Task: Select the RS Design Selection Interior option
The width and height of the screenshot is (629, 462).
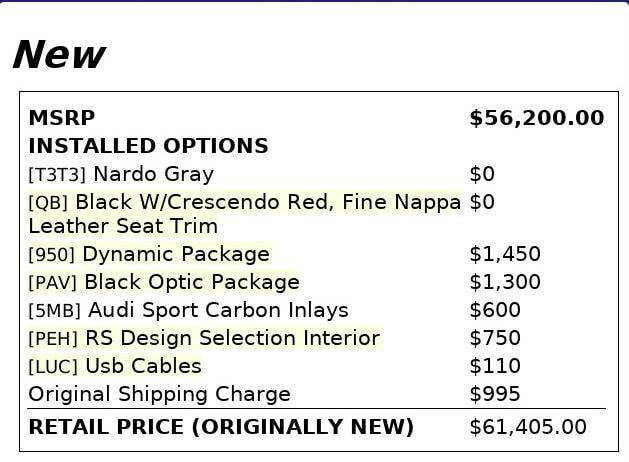Action: pos(232,338)
